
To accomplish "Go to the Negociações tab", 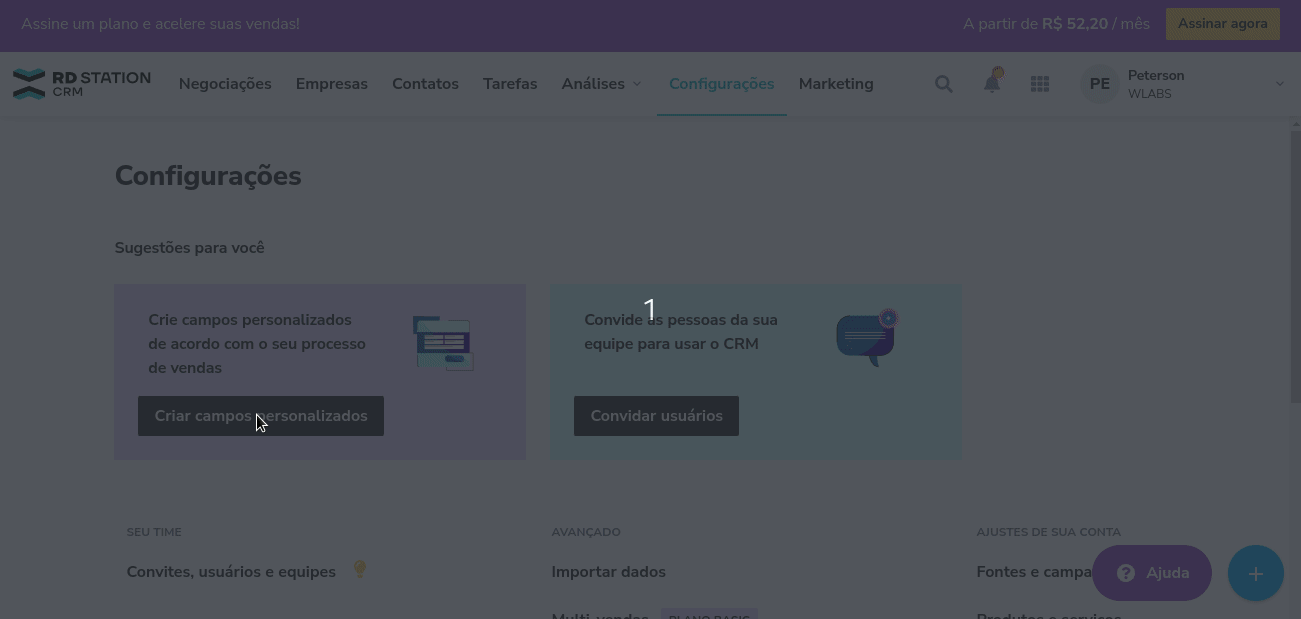I will [x=225, y=84].
